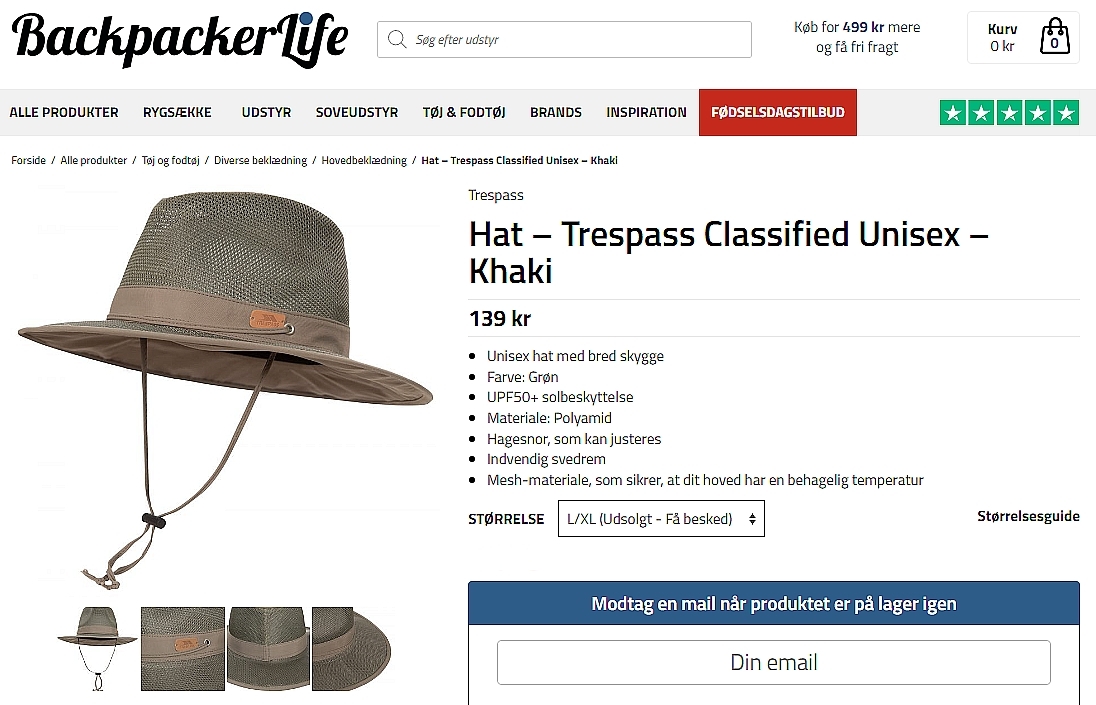Click the main hat product image
The image size is (1096, 705).
point(225,390)
